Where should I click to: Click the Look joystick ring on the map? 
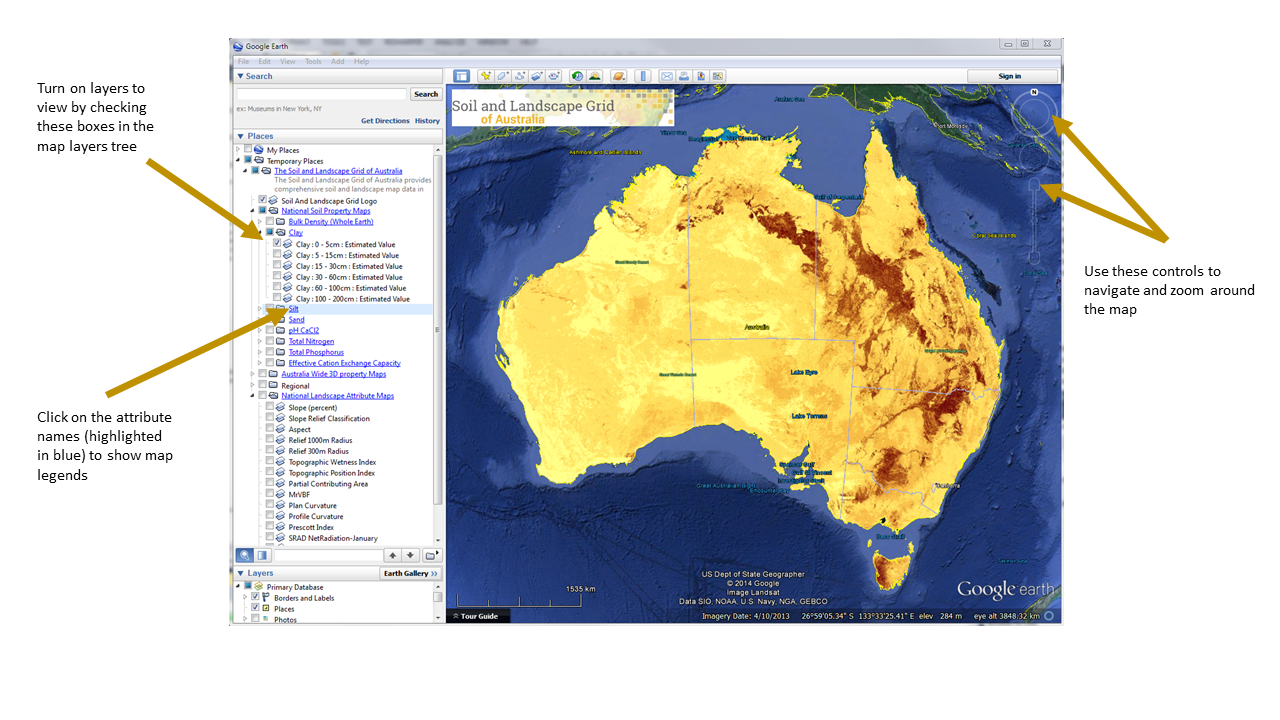click(1035, 116)
